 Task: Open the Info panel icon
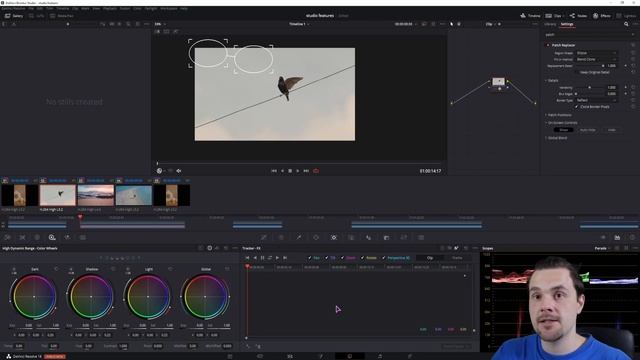click(x=632, y=237)
